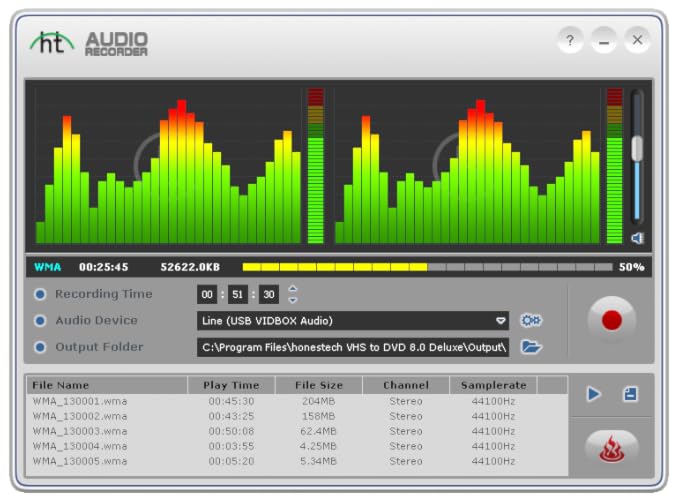Click the ht Audio Recorder logo
The height and width of the screenshot is (503, 679).
[x=89, y=43]
